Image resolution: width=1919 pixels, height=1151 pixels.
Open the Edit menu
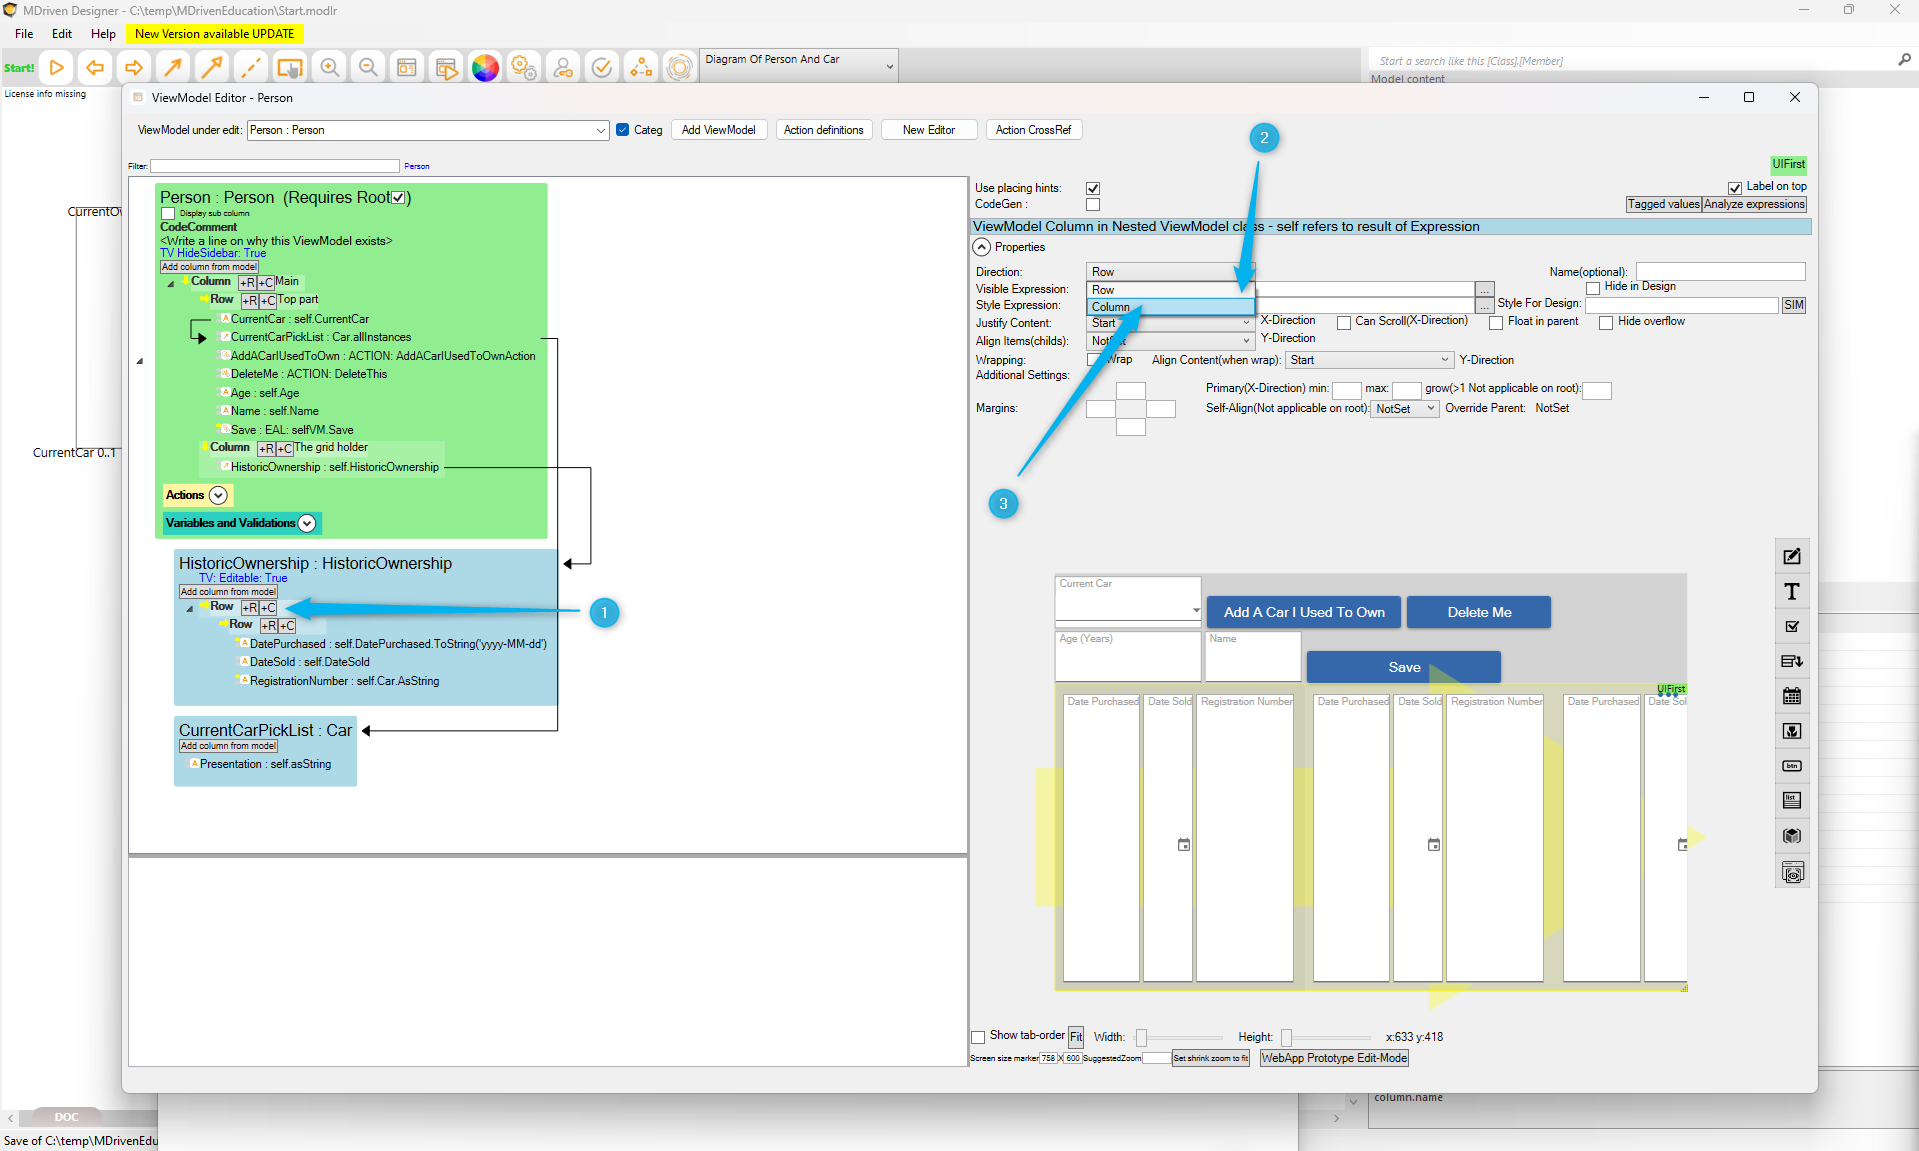(x=62, y=34)
